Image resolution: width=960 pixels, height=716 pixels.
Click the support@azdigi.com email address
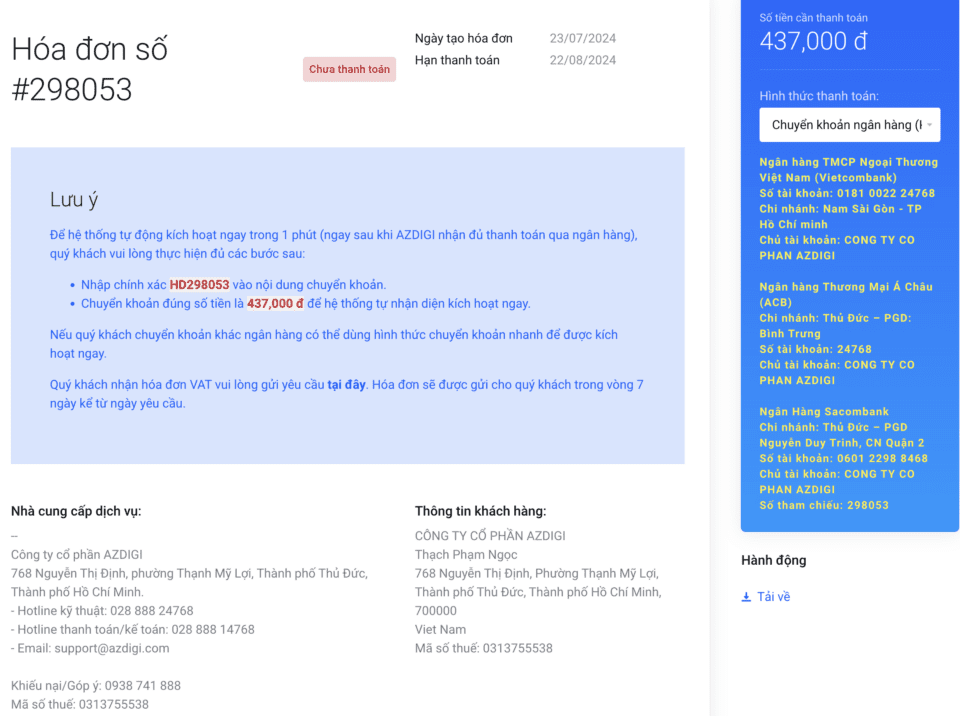point(111,648)
